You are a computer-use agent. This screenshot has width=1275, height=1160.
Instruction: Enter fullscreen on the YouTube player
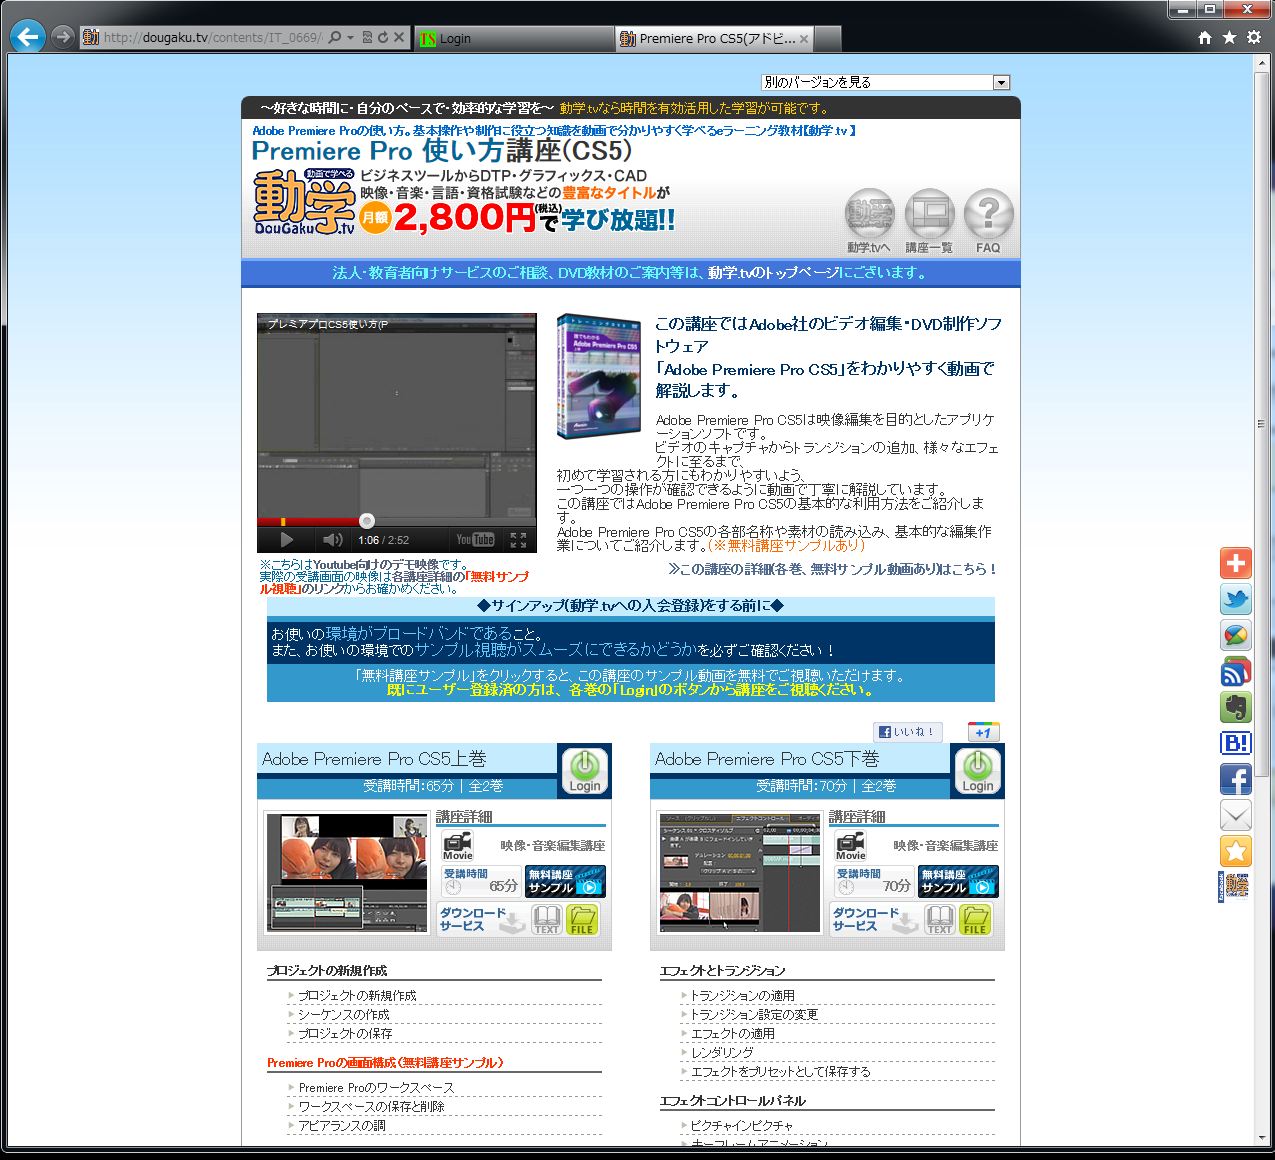(518, 540)
